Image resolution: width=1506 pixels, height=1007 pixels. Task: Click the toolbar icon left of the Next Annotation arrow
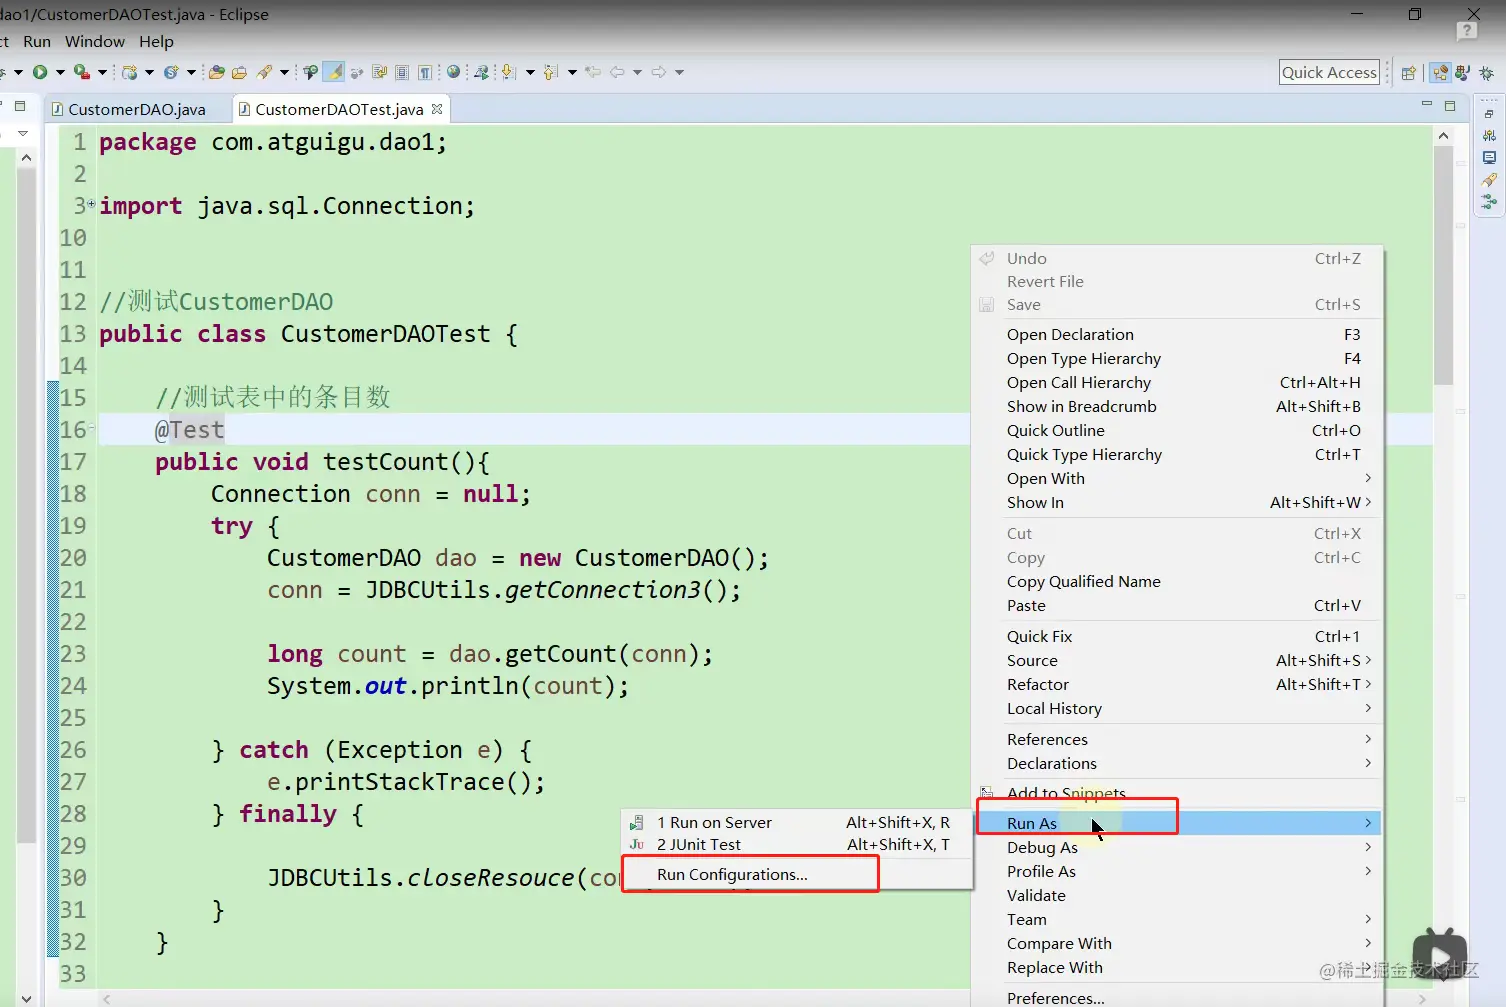click(482, 72)
